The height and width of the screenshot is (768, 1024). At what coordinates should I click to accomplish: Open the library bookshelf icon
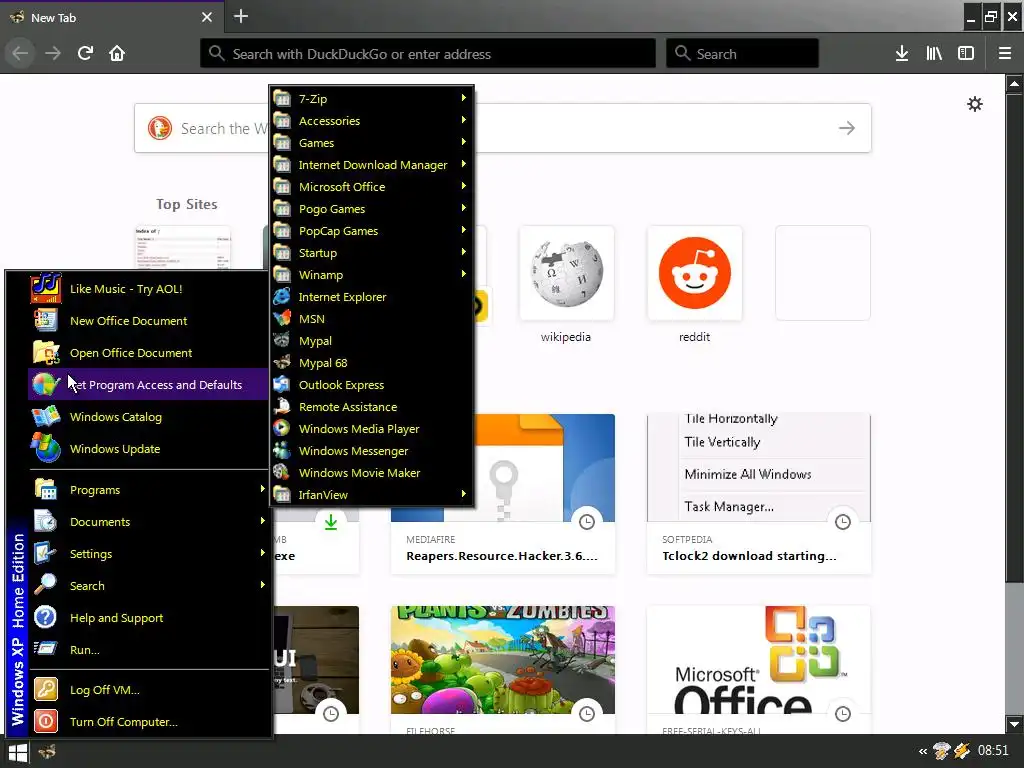(934, 54)
